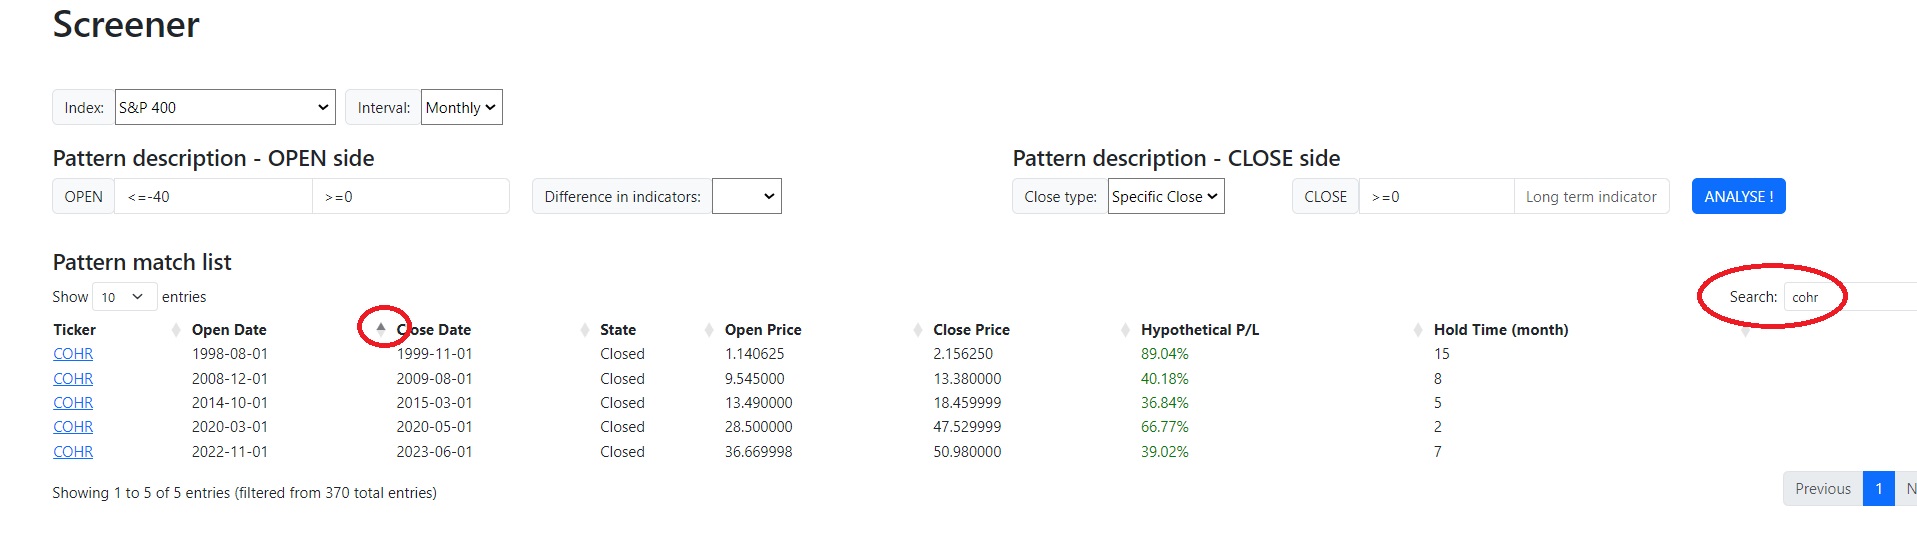Screen dimensions: 1917x550
Task: Click sort arrows beside Close Date
Action: tap(585, 329)
